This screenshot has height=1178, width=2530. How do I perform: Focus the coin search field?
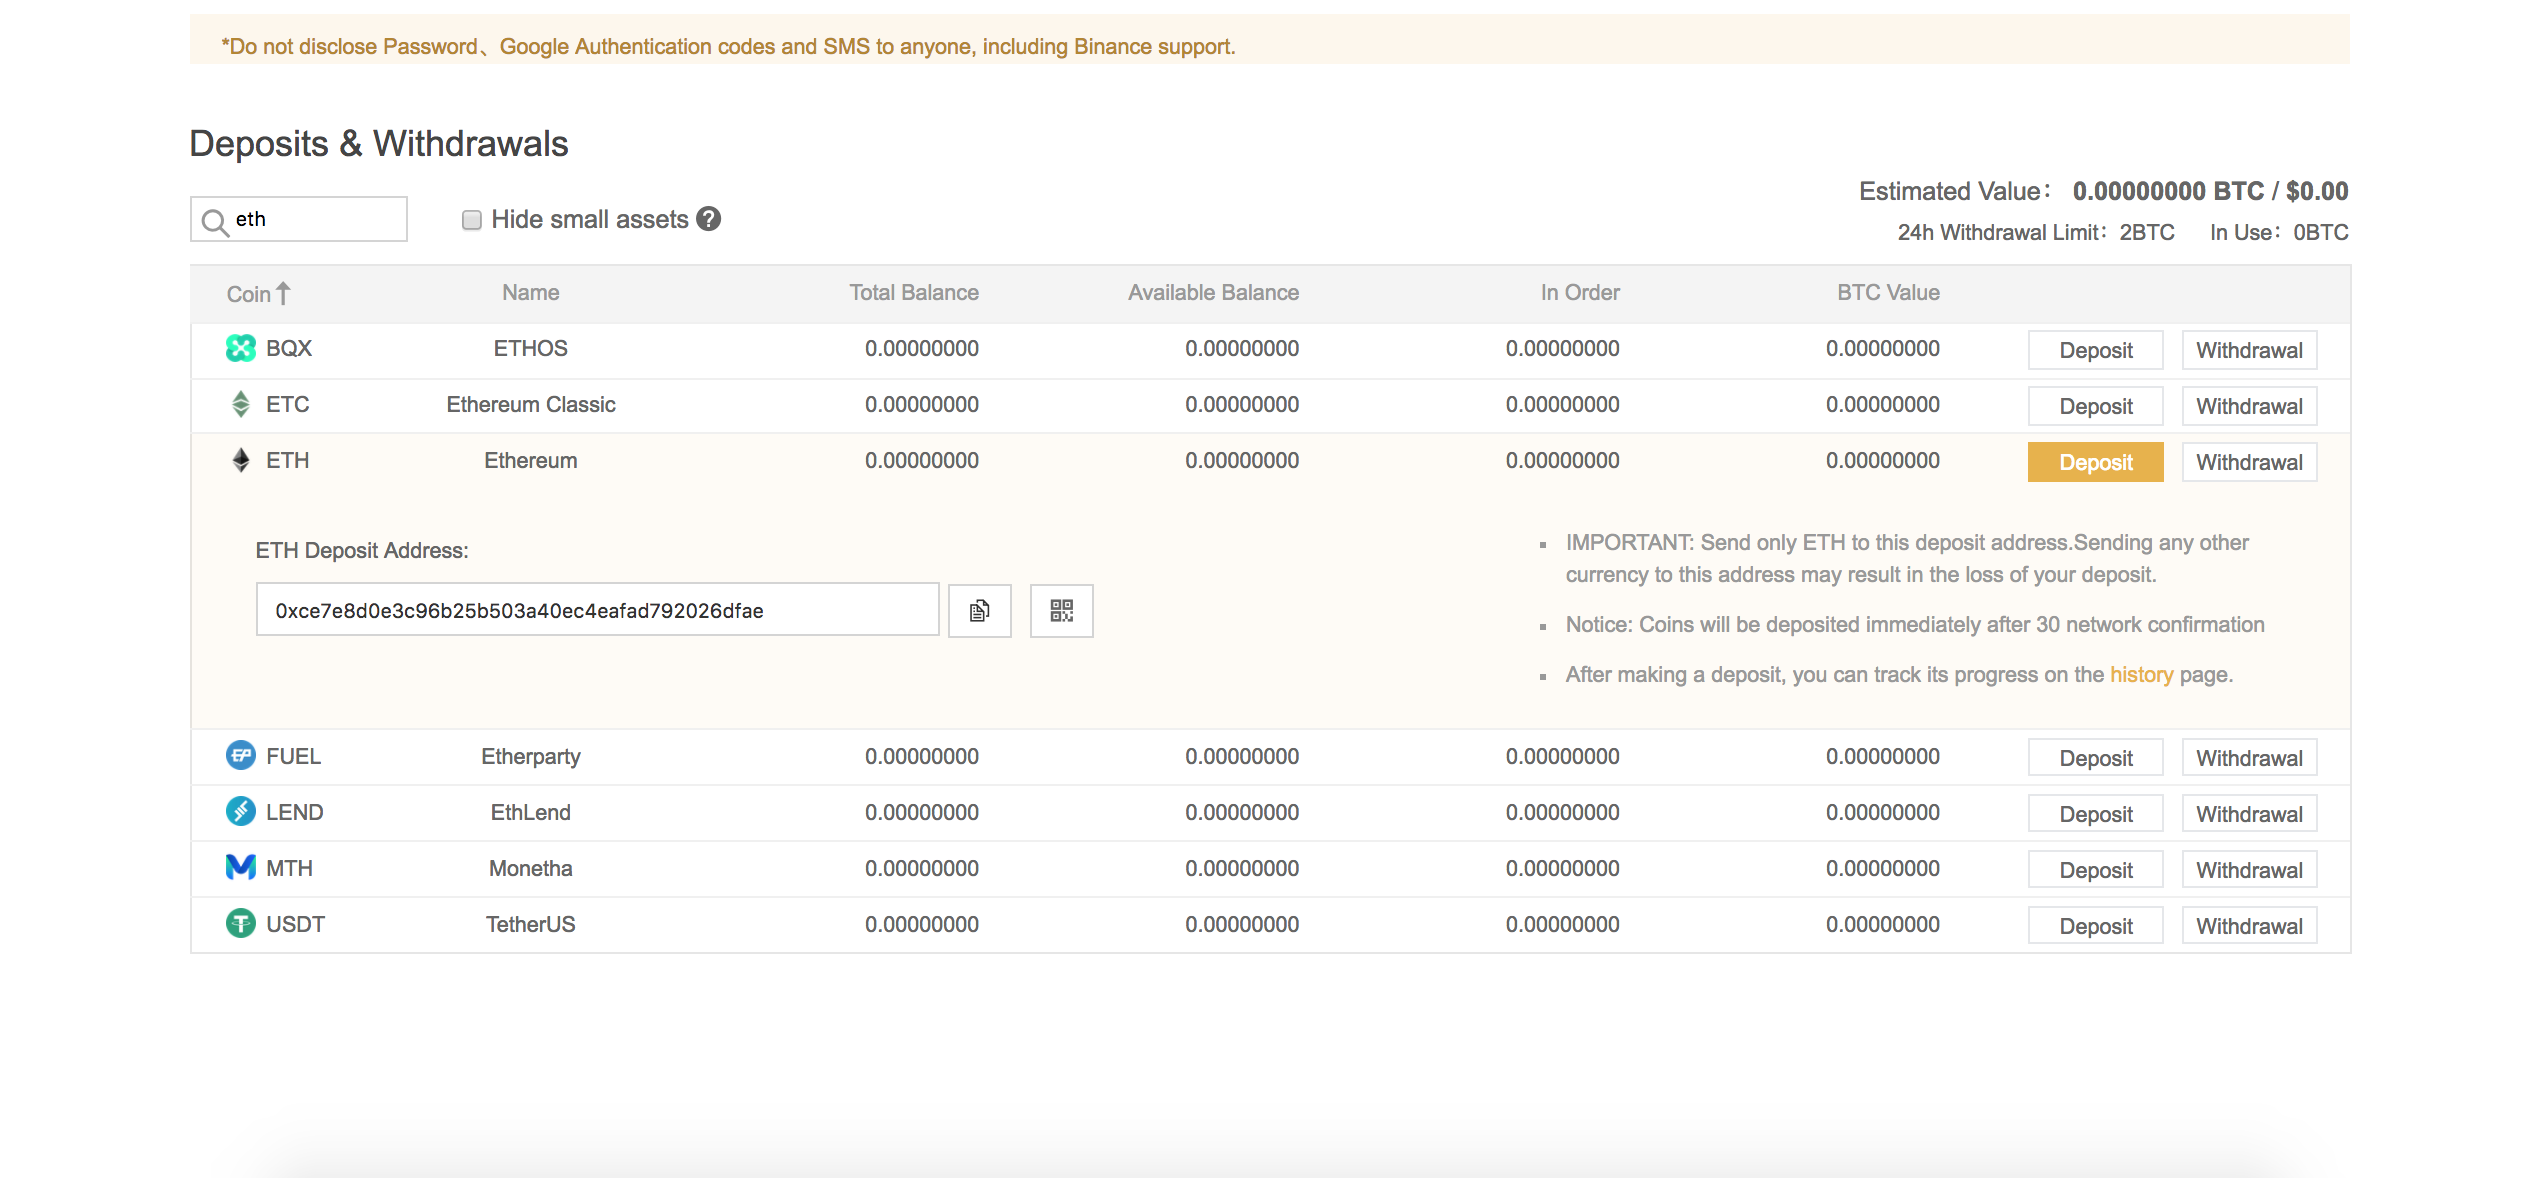299,219
